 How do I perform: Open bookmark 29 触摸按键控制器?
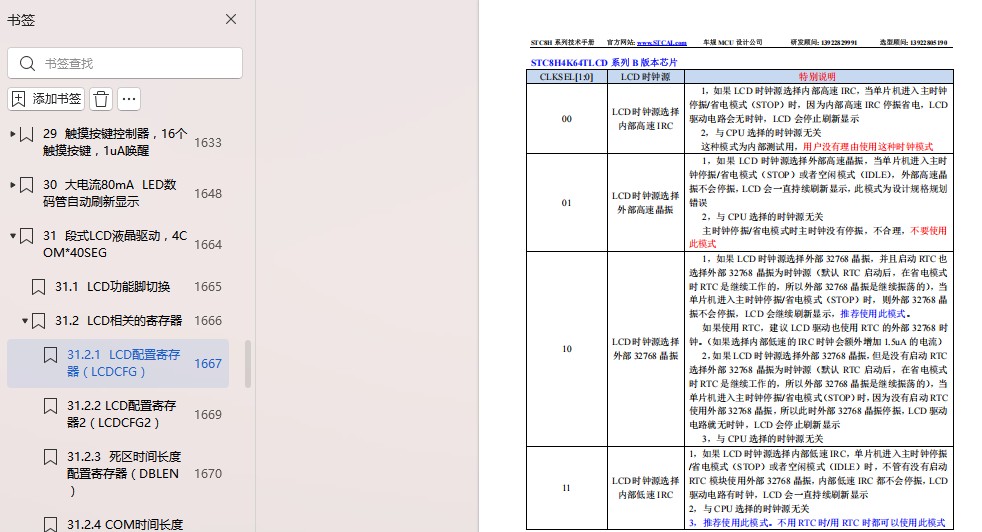115,142
